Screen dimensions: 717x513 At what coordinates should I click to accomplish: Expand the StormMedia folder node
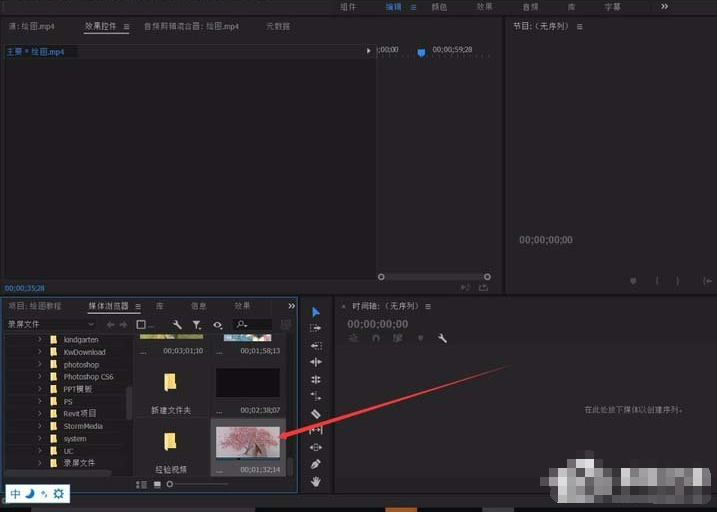40,426
